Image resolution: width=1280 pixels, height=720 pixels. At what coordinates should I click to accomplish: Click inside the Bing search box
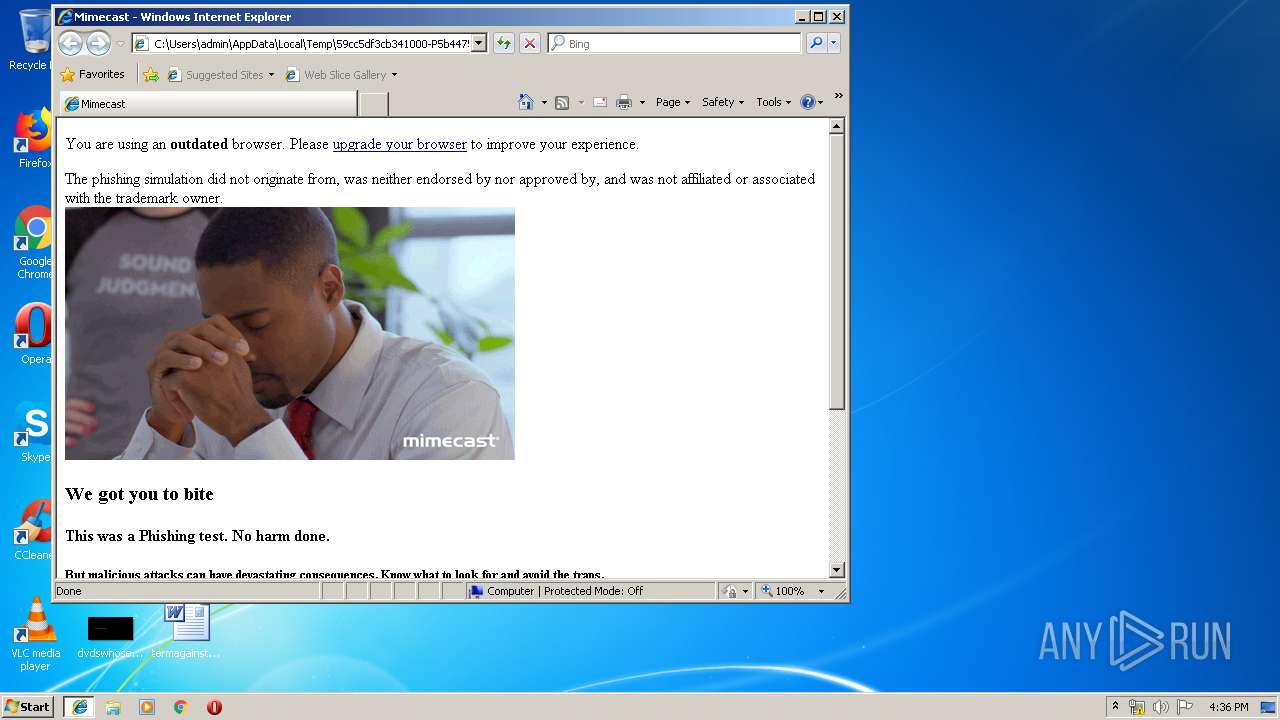pos(675,43)
